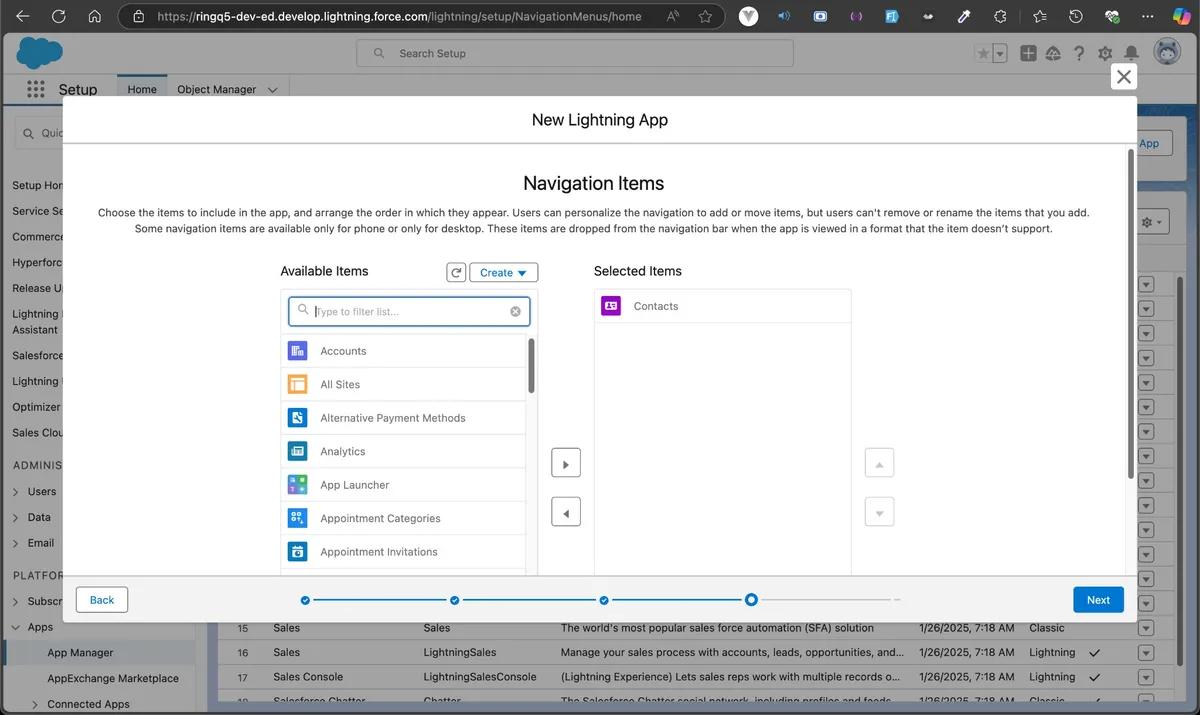The height and width of the screenshot is (715, 1200).
Task: Click the global actions plus icon
Action: (1028, 53)
